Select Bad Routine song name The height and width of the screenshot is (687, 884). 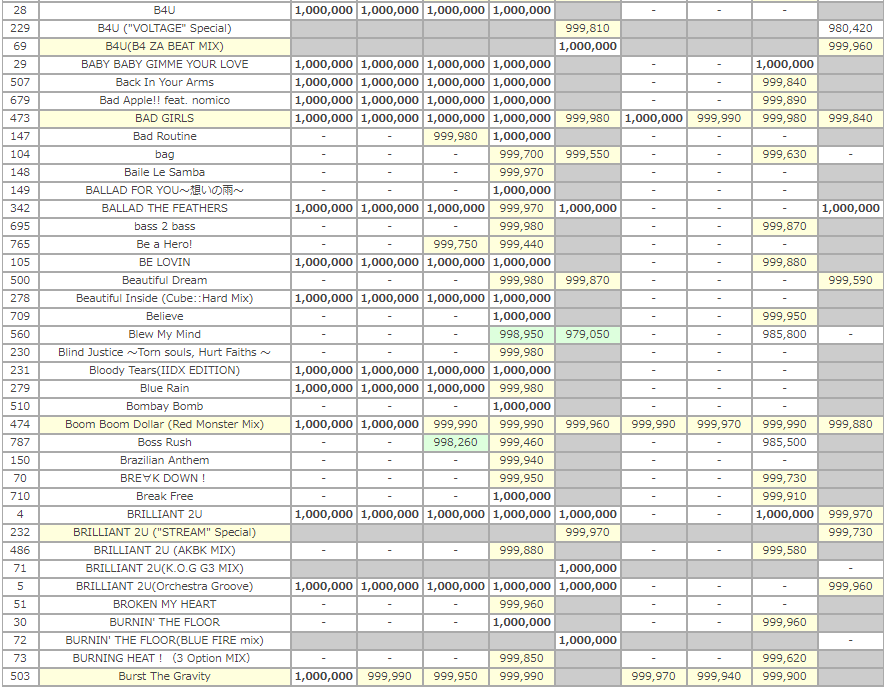[164, 136]
